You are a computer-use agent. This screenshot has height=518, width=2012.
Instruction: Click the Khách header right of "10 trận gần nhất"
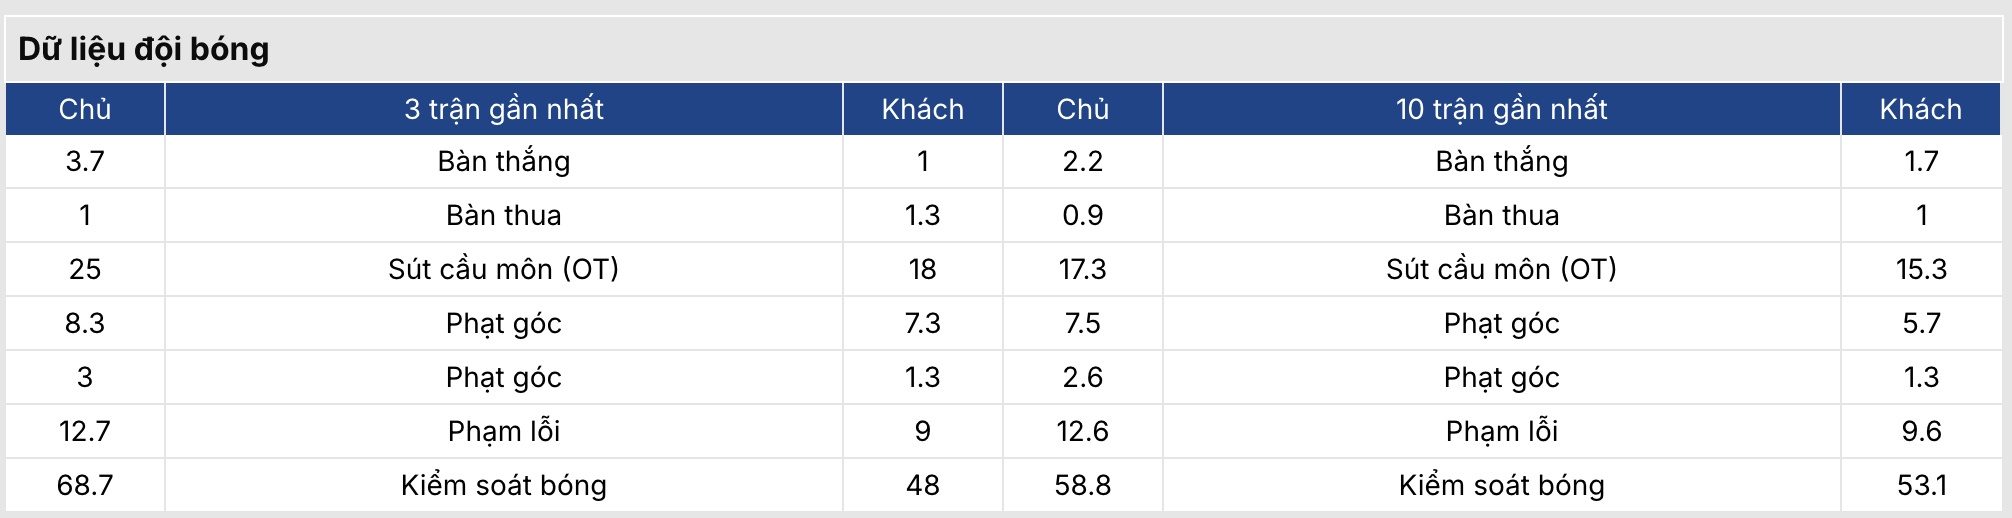click(x=1920, y=109)
